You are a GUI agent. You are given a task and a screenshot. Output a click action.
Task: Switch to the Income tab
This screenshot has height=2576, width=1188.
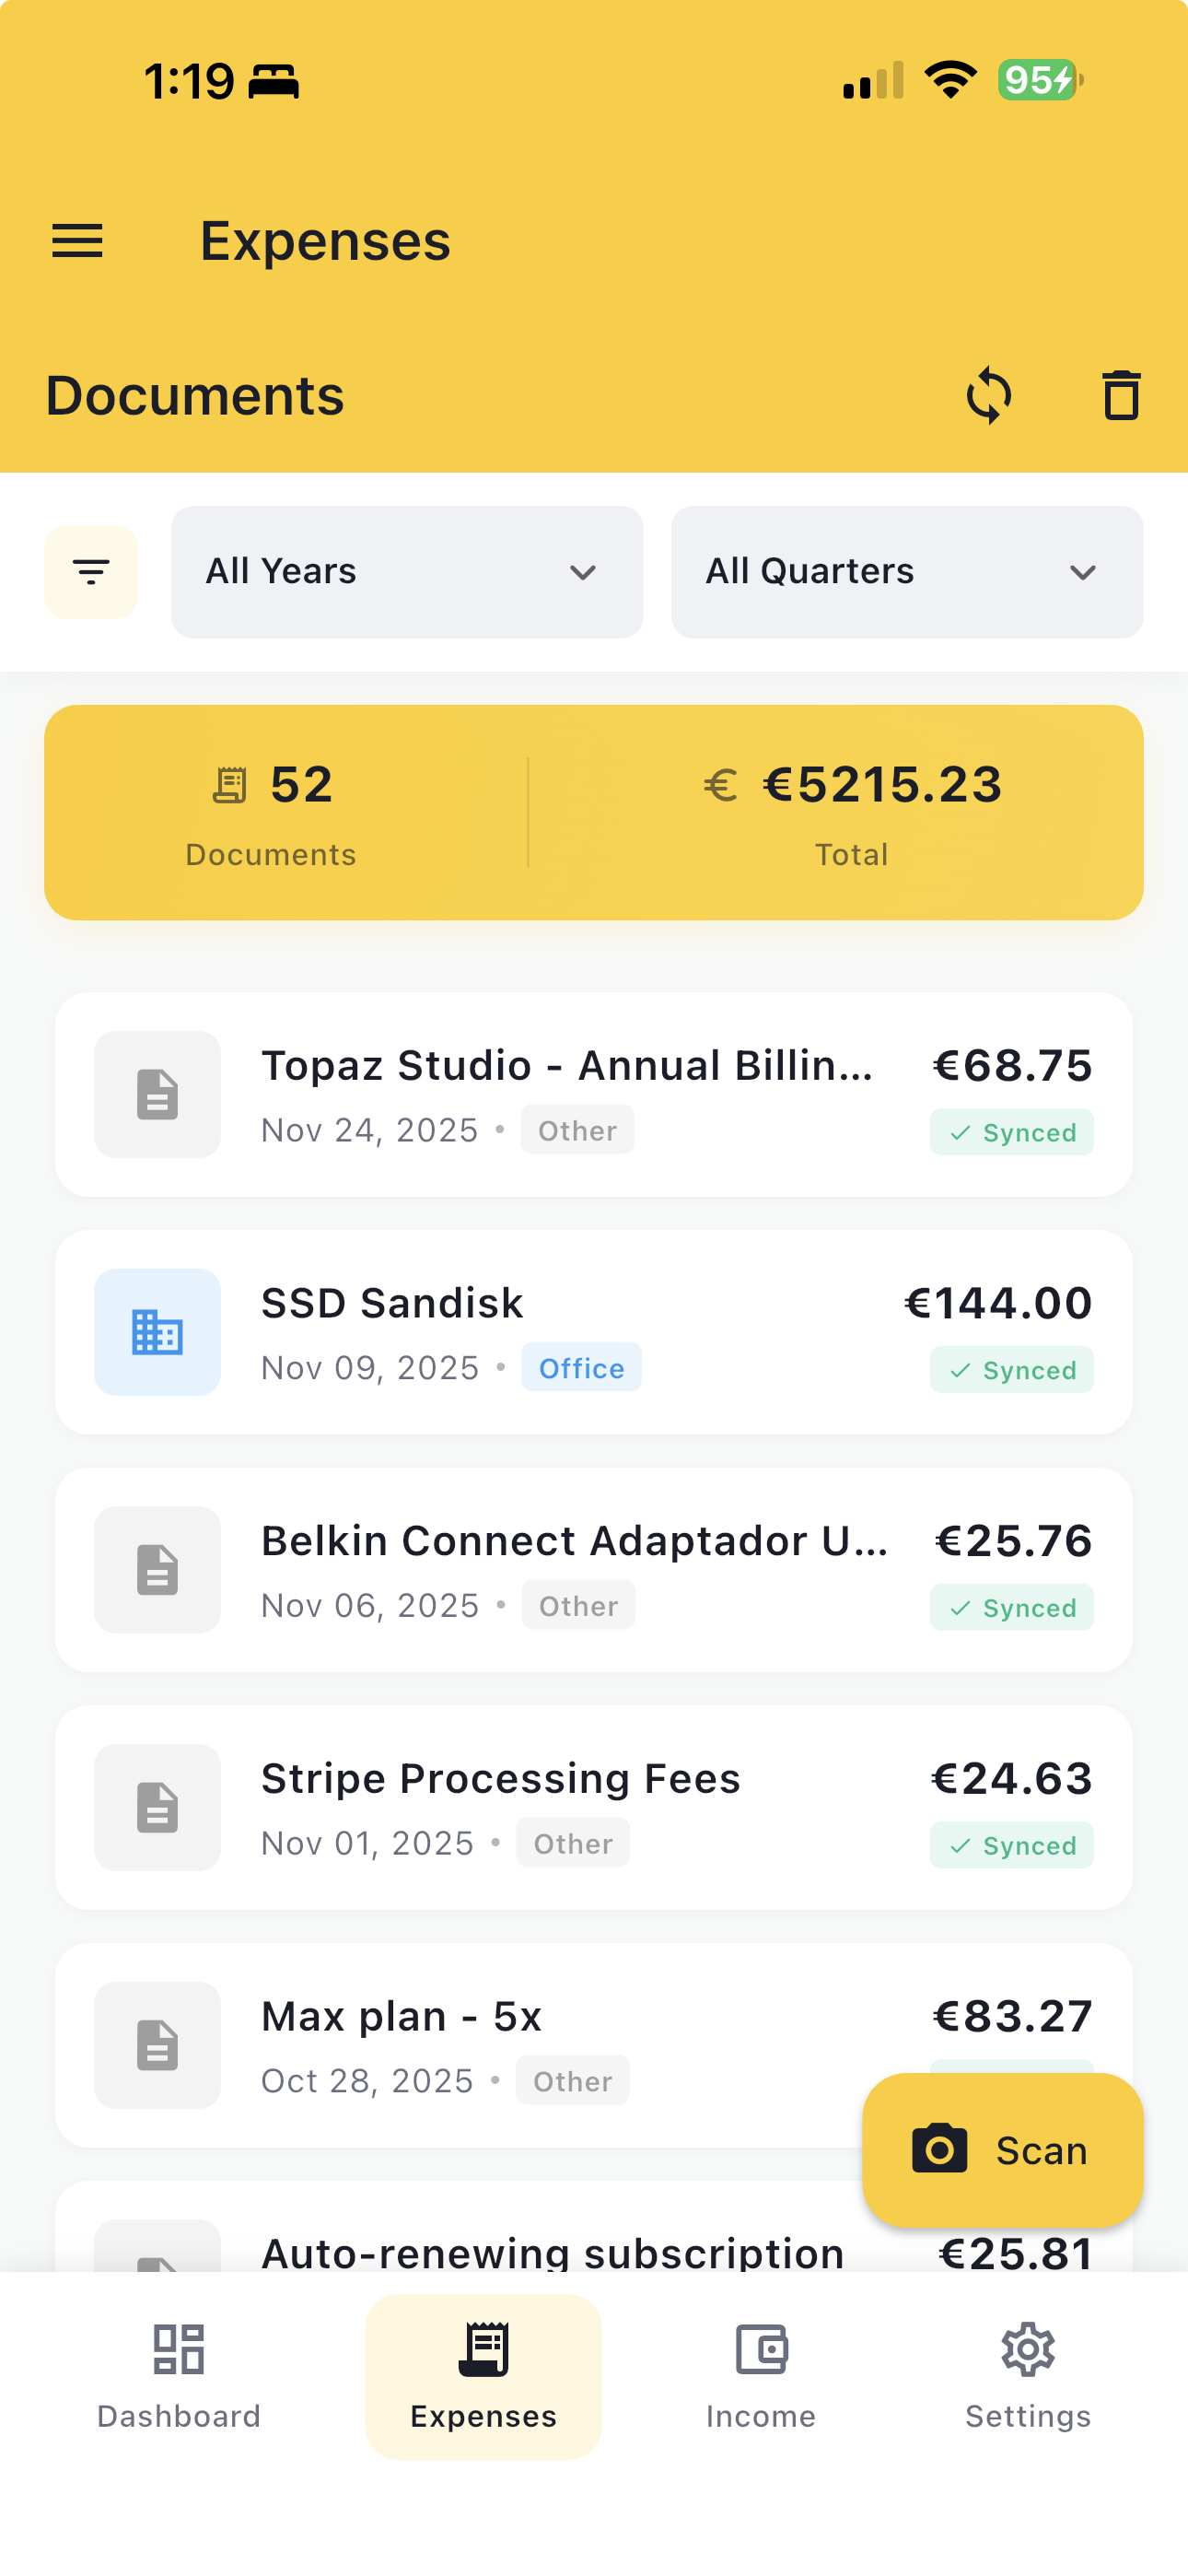(x=761, y=2376)
